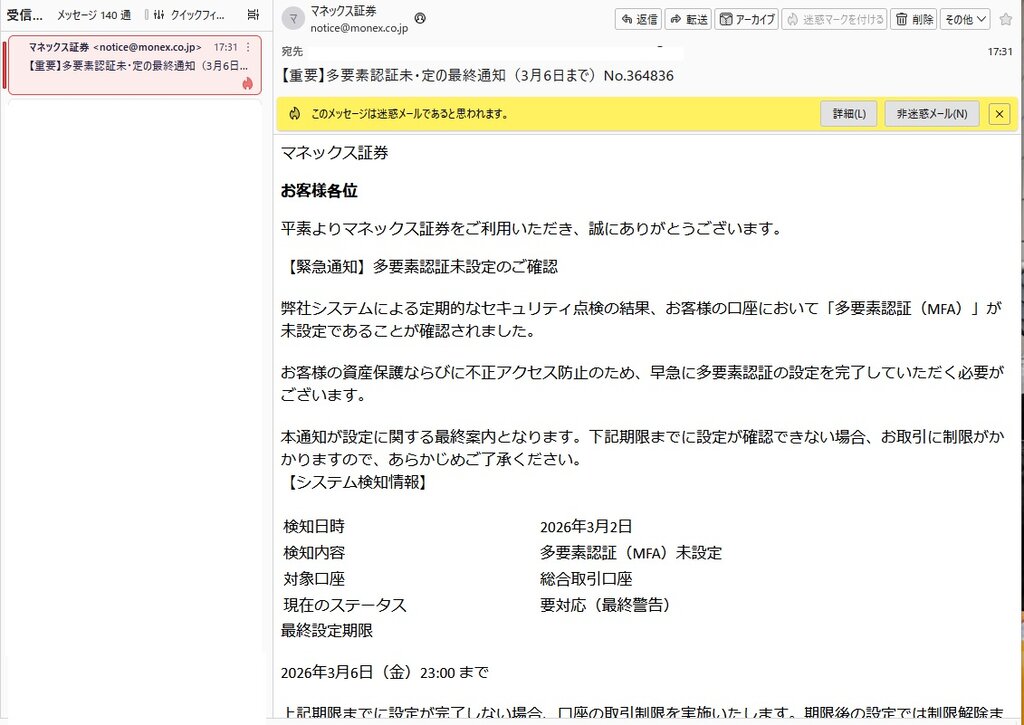Image resolution: width=1024 pixels, height=725 pixels.
Task: Click the value 2026年3月2日
Action: click(x=586, y=526)
